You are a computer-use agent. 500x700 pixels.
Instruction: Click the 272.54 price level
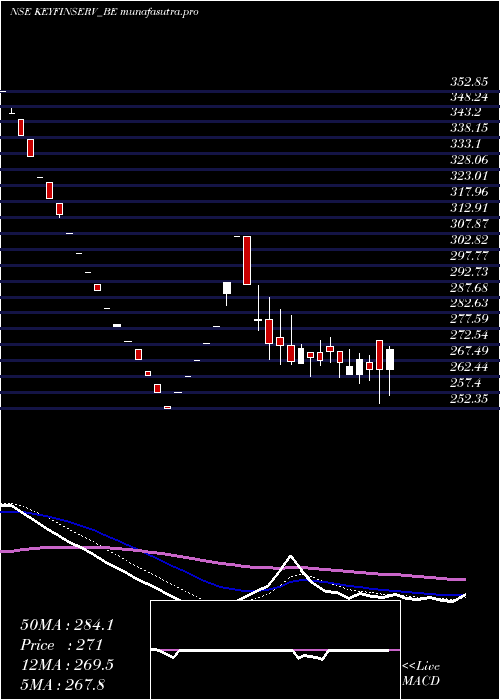coord(468,335)
